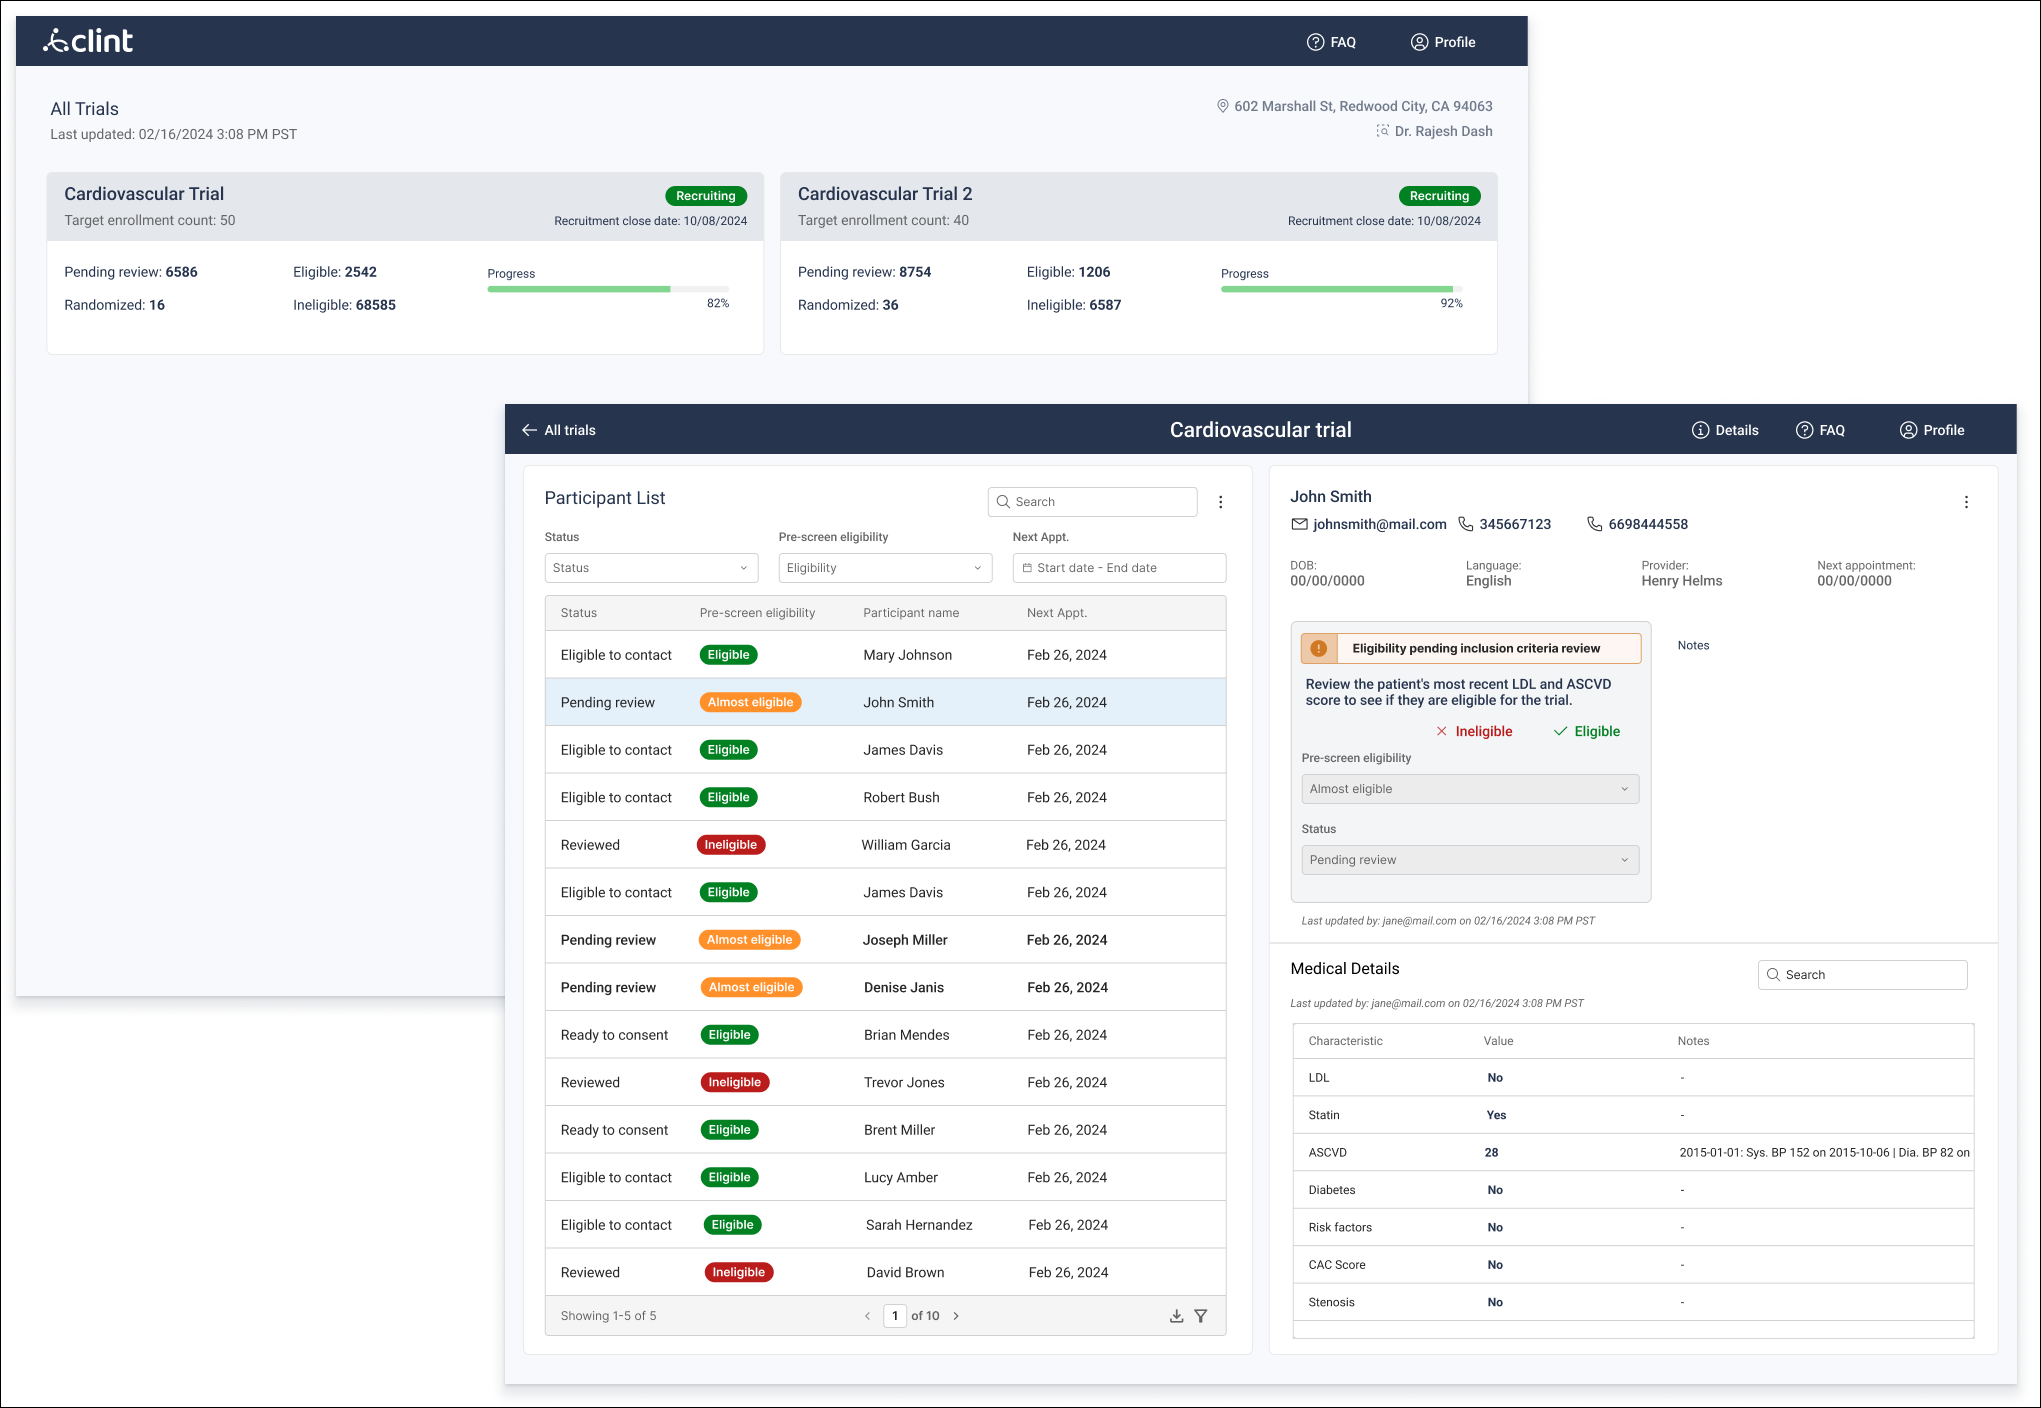The image size is (2041, 1408).
Task: Click the download icon in table footer
Action: pyautogui.click(x=1176, y=1316)
